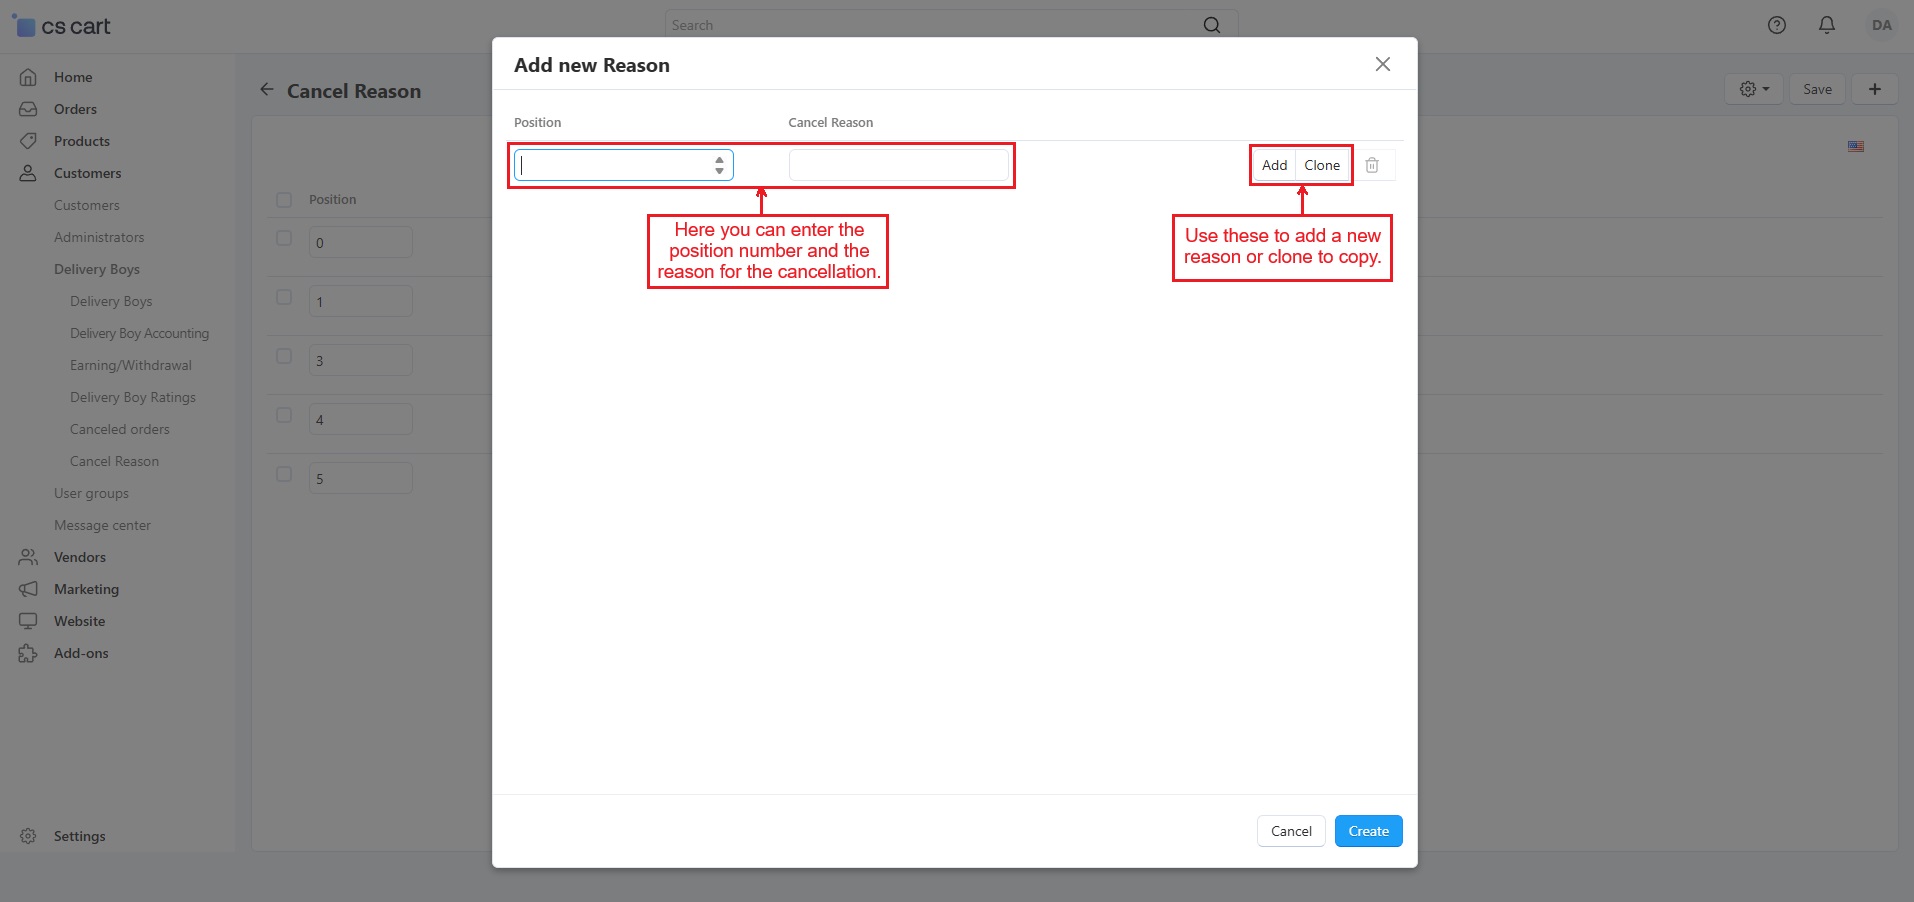The width and height of the screenshot is (1914, 902).
Task: Click the Position field stepper arrows
Action: pos(719,165)
